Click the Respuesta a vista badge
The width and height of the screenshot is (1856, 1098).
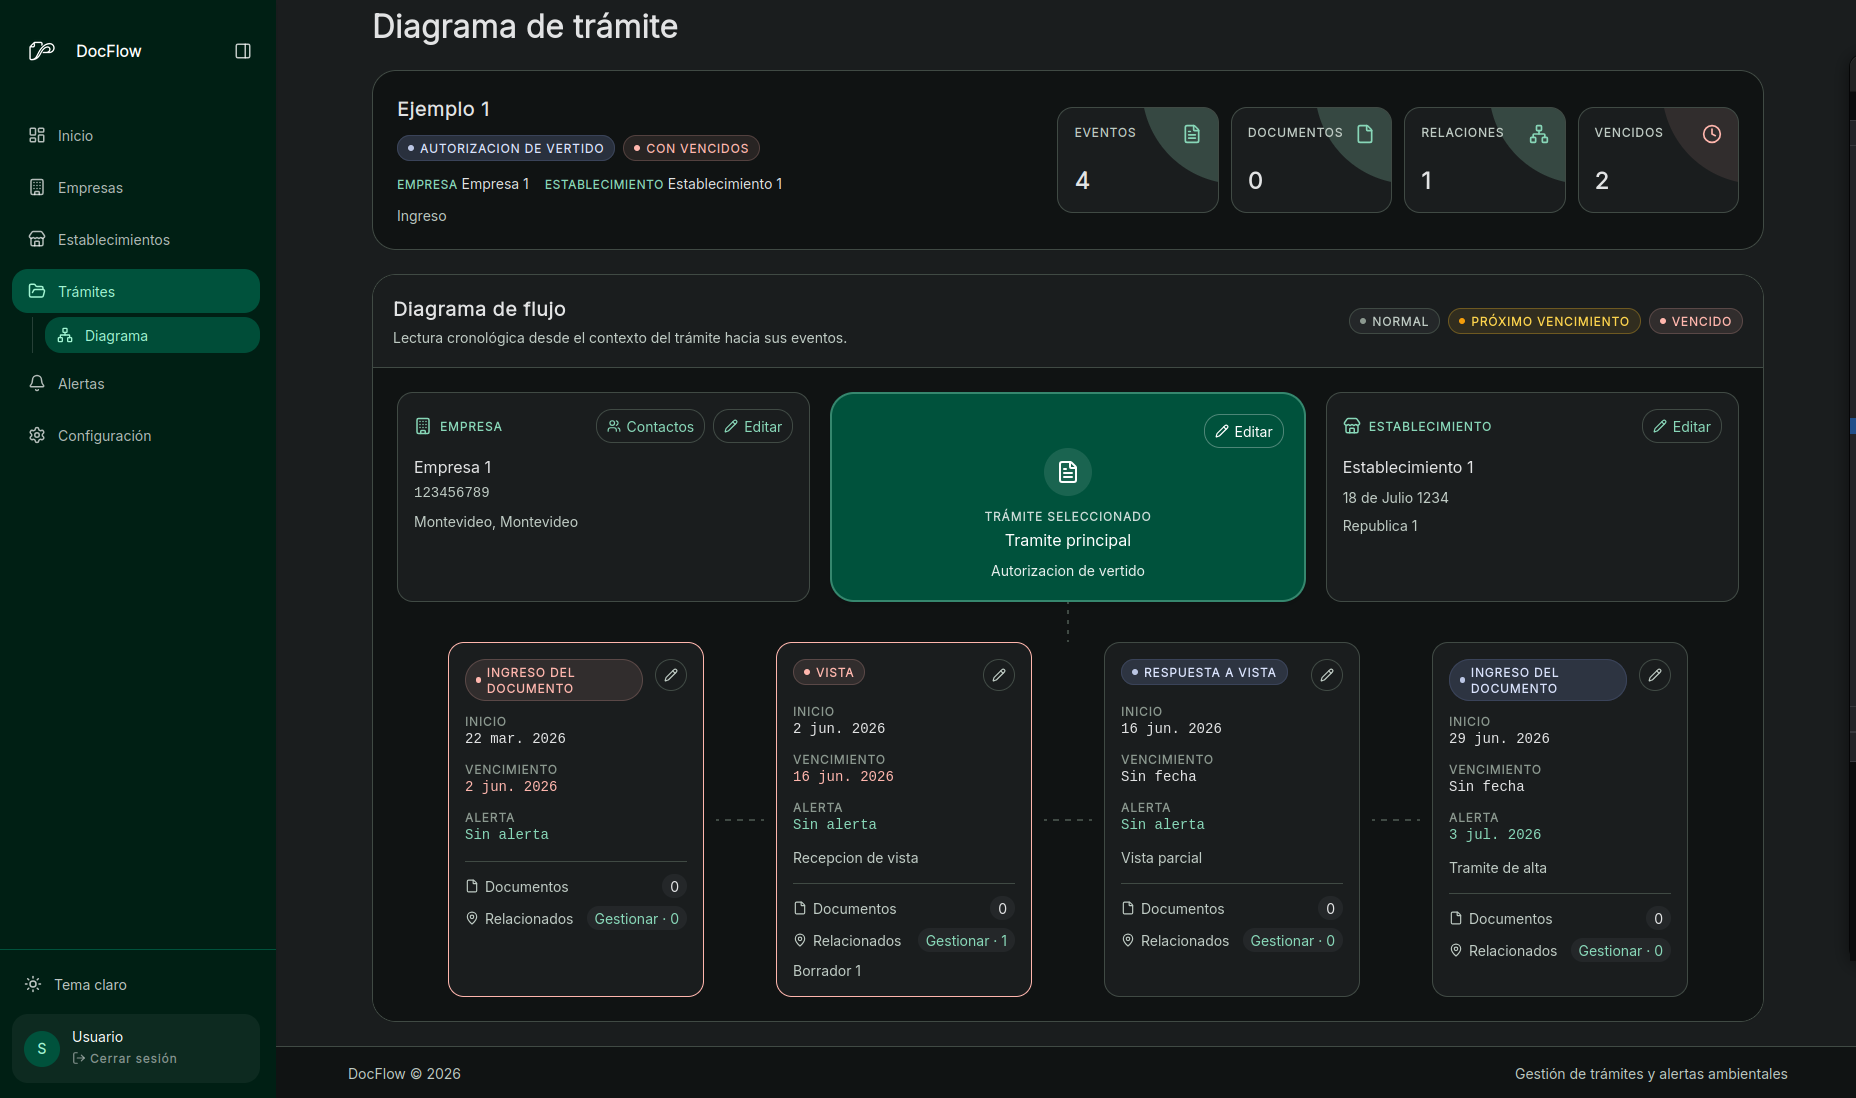tap(1204, 672)
